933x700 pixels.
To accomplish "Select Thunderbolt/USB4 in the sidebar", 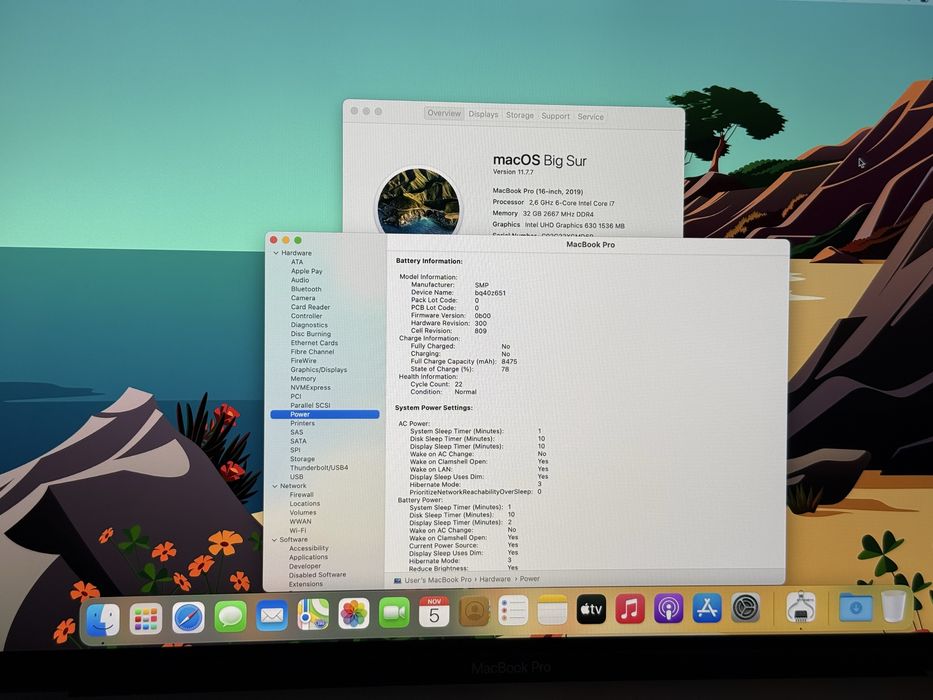I will point(319,467).
